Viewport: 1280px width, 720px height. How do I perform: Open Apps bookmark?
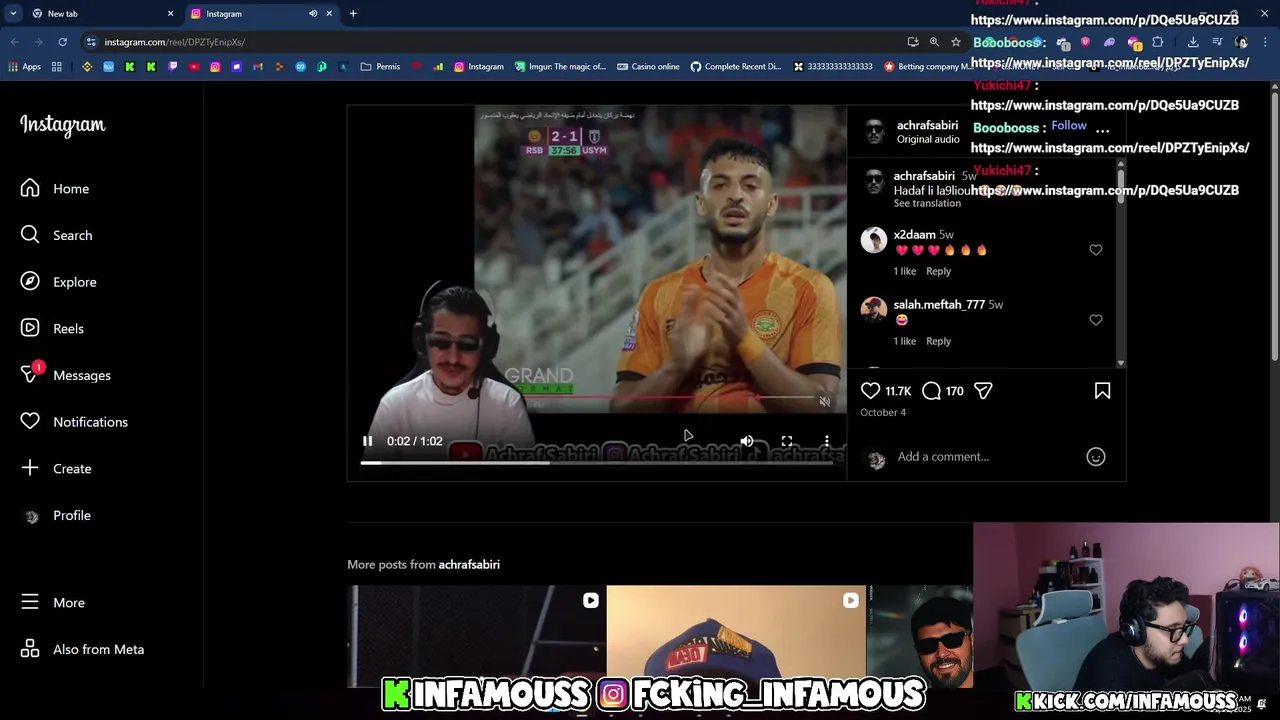click(24, 67)
